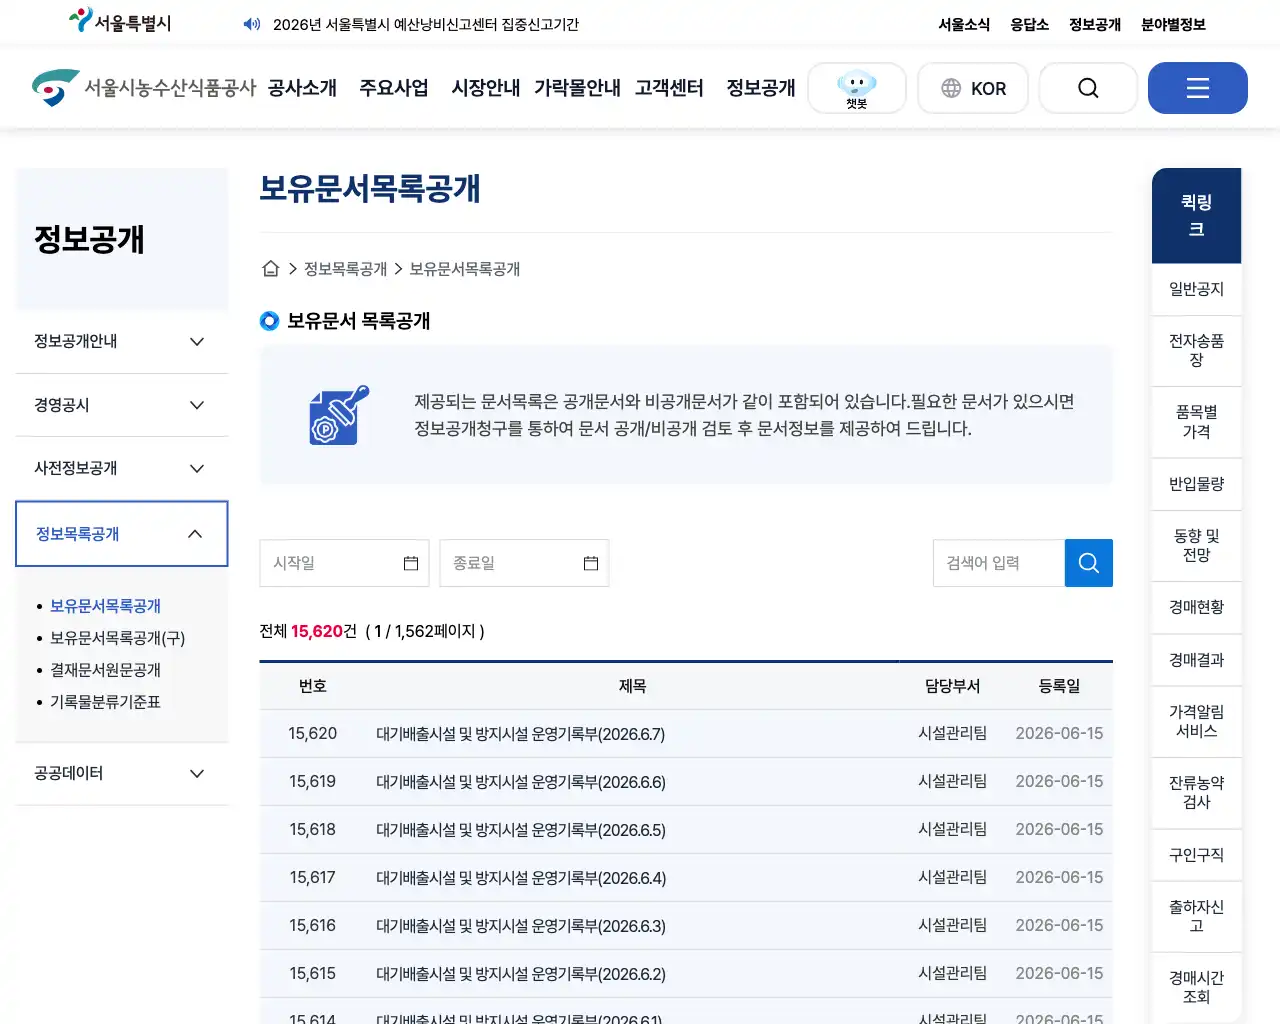Screen dimensions: 1280x1024
Task: Go to 서울소식 top link
Action: 964,24
